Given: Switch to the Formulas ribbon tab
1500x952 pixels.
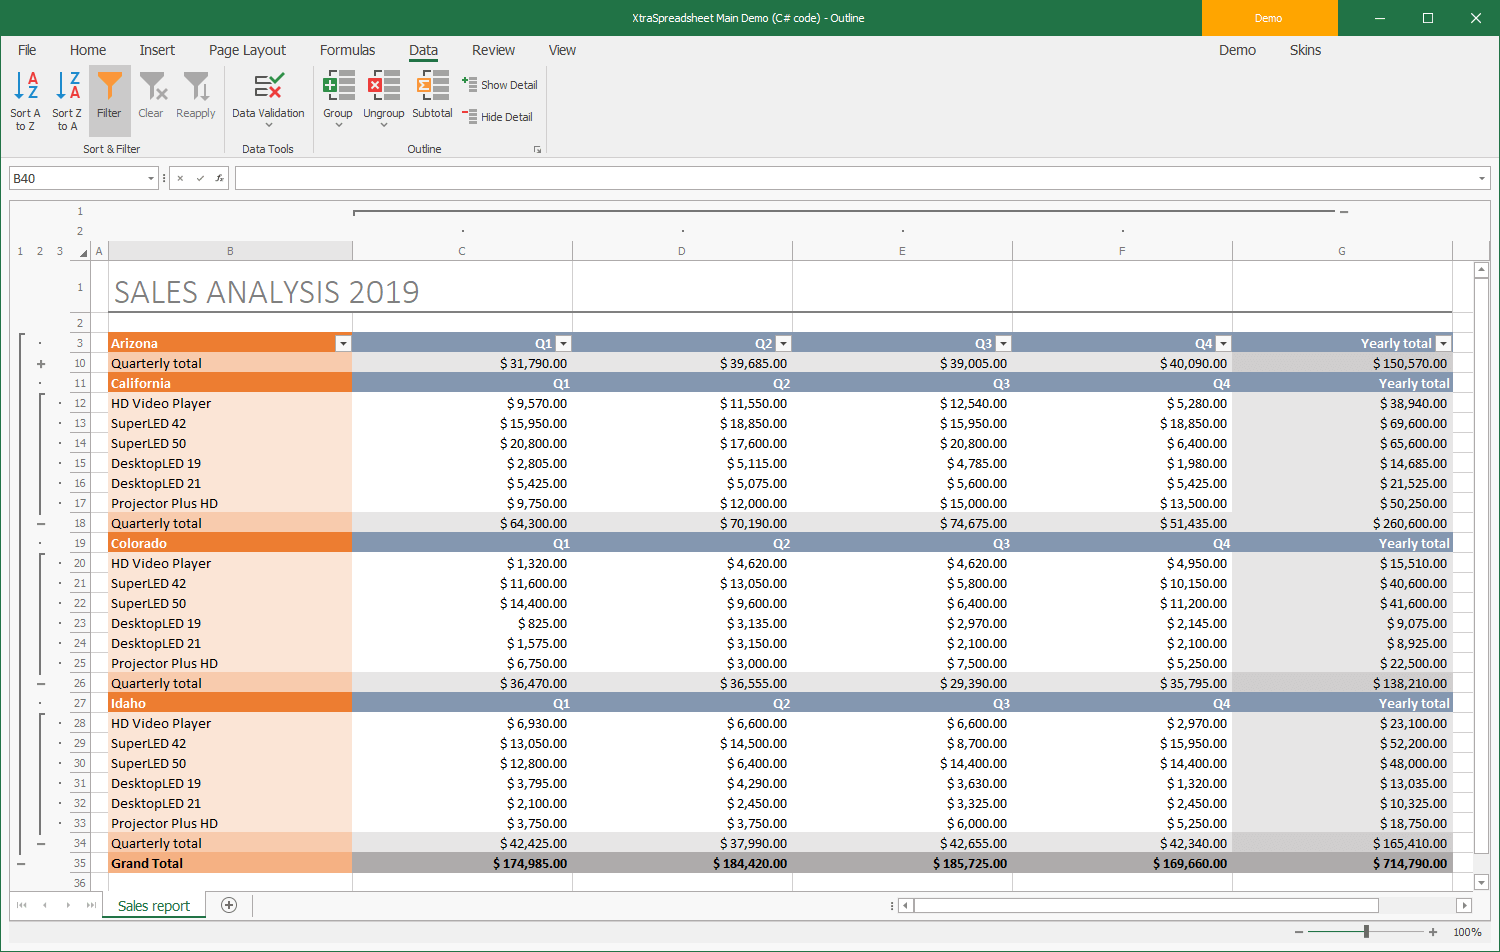Looking at the screenshot, I should click(x=347, y=50).
